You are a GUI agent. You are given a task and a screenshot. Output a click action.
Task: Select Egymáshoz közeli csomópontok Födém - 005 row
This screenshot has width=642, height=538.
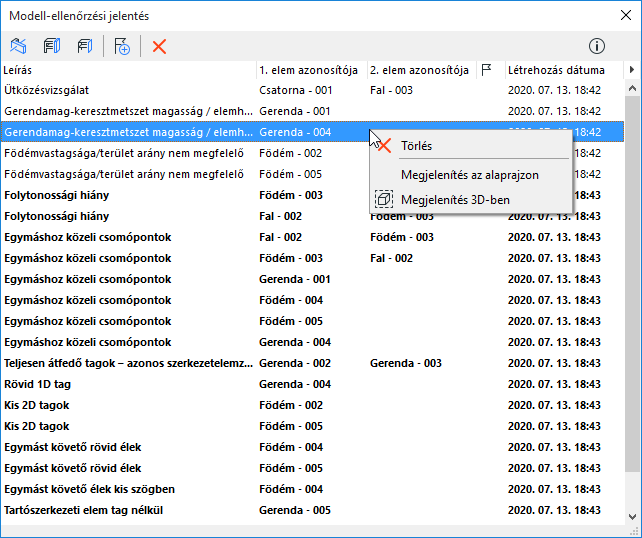coord(313,321)
